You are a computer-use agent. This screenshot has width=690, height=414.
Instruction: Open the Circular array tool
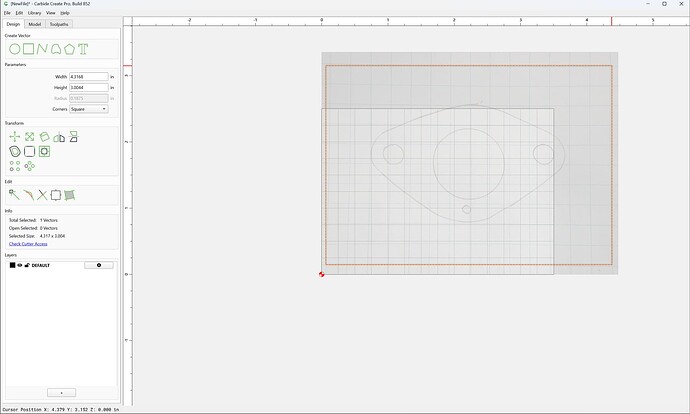[29, 166]
